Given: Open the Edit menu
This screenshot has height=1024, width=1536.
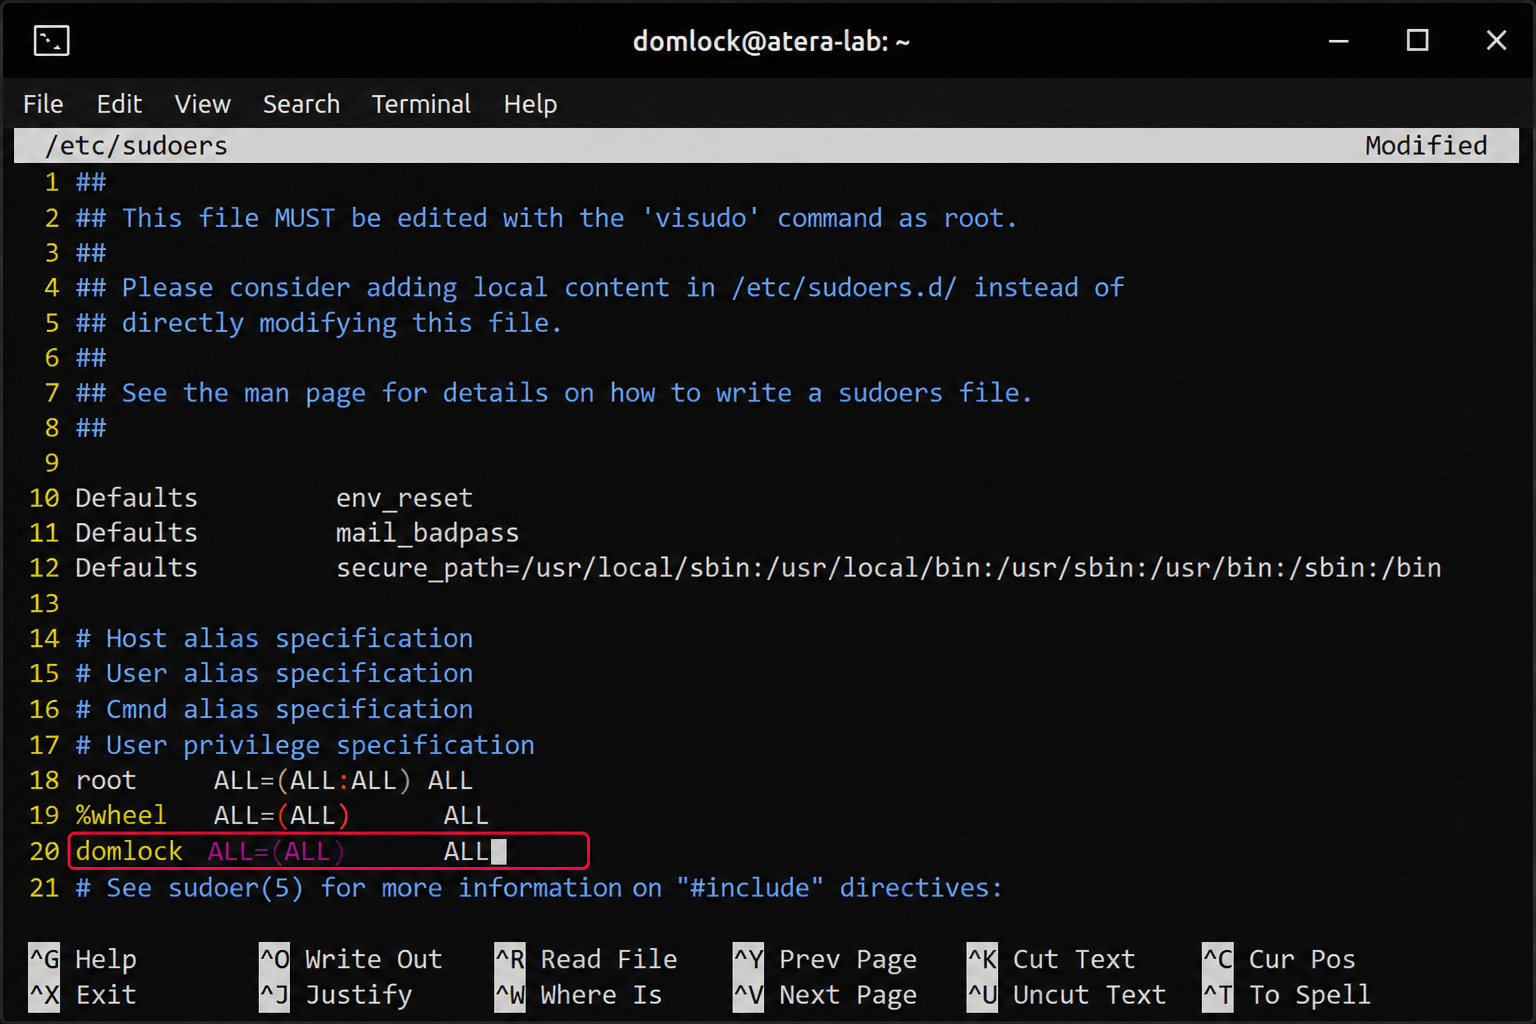Looking at the screenshot, I should pyautogui.click(x=119, y=104).
